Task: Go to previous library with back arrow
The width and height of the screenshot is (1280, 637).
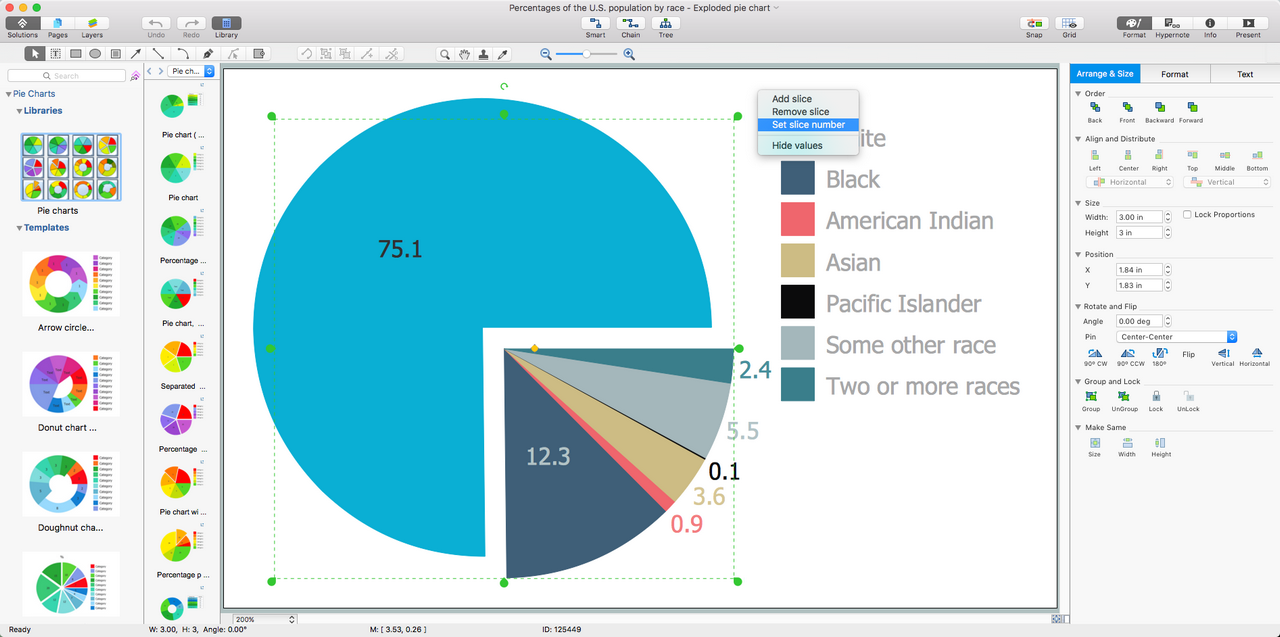Action: click(149, 71)
